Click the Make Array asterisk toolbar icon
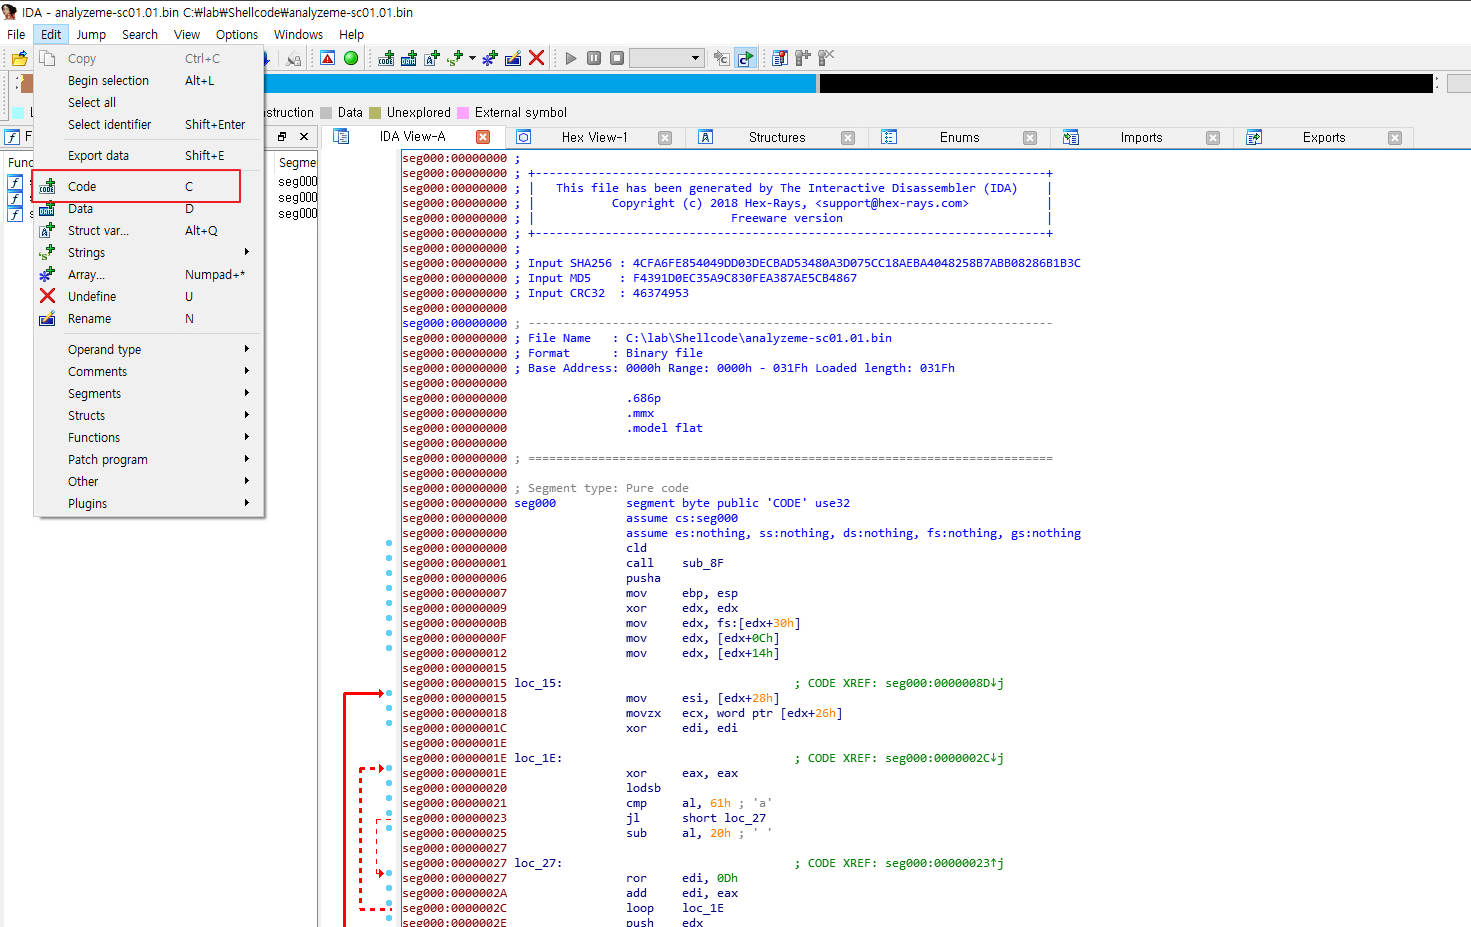The image size is (1471, 927). pos(490,58)
